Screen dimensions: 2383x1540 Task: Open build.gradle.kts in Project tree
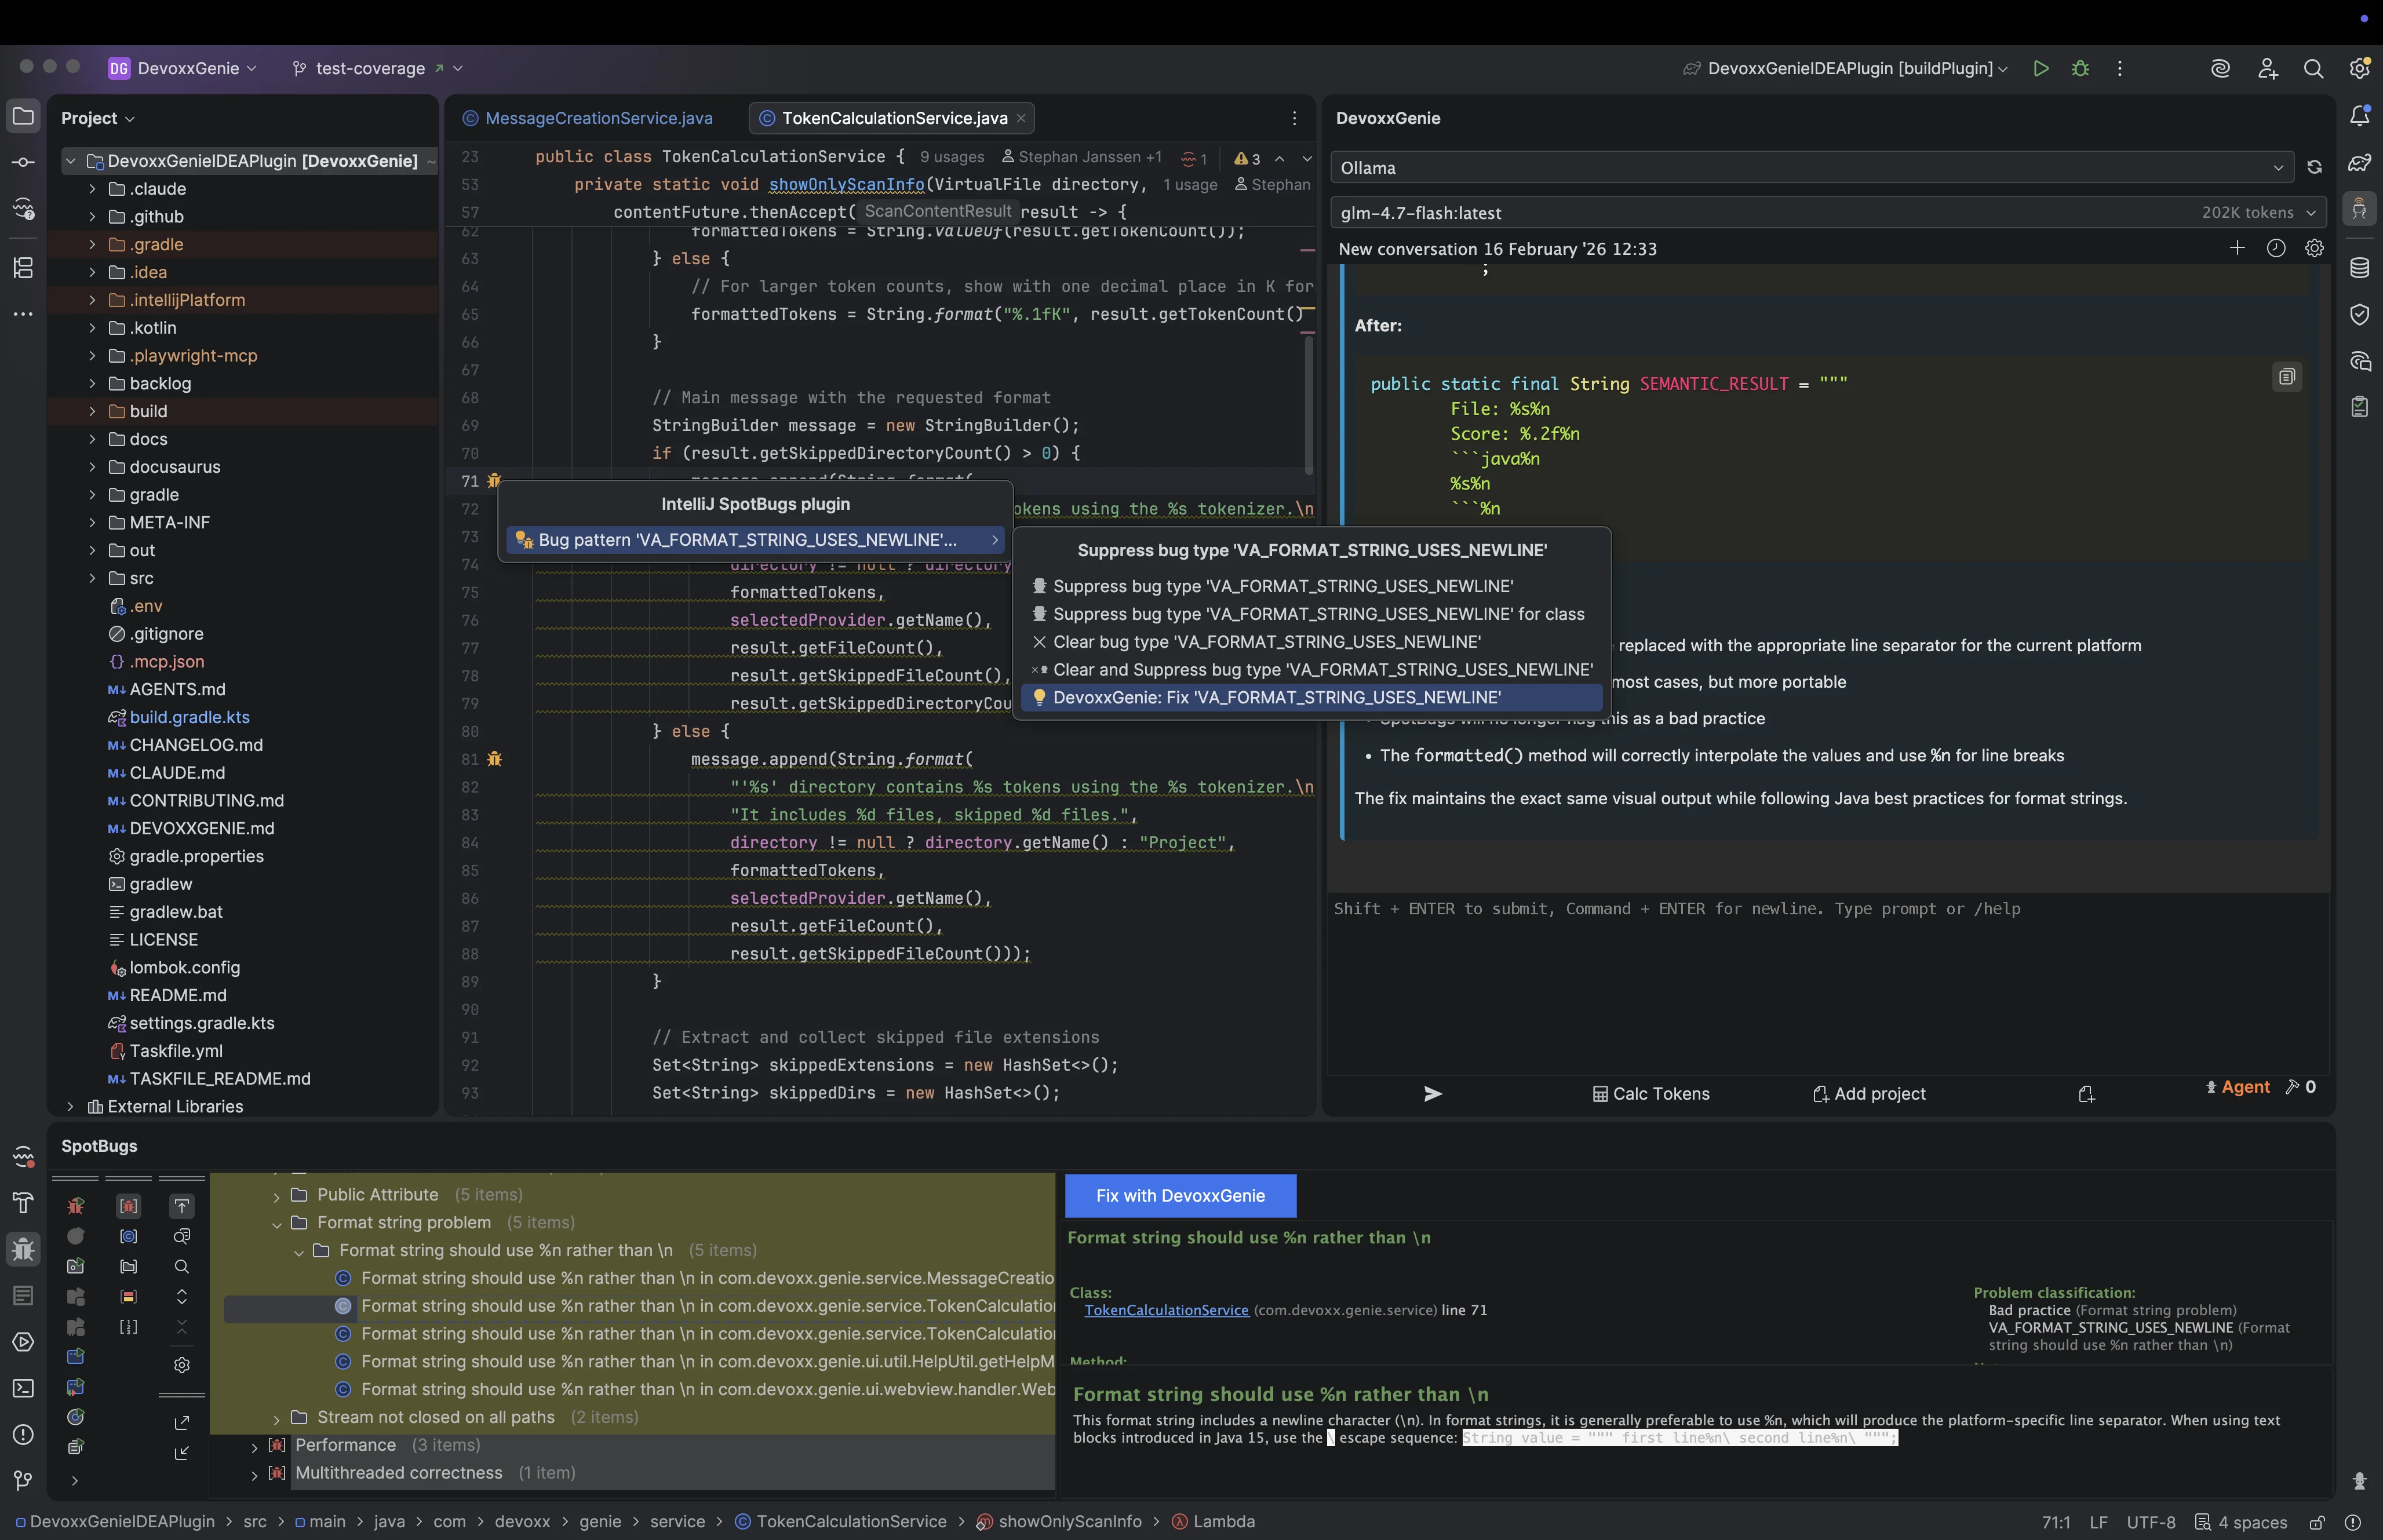coord(189,717)
